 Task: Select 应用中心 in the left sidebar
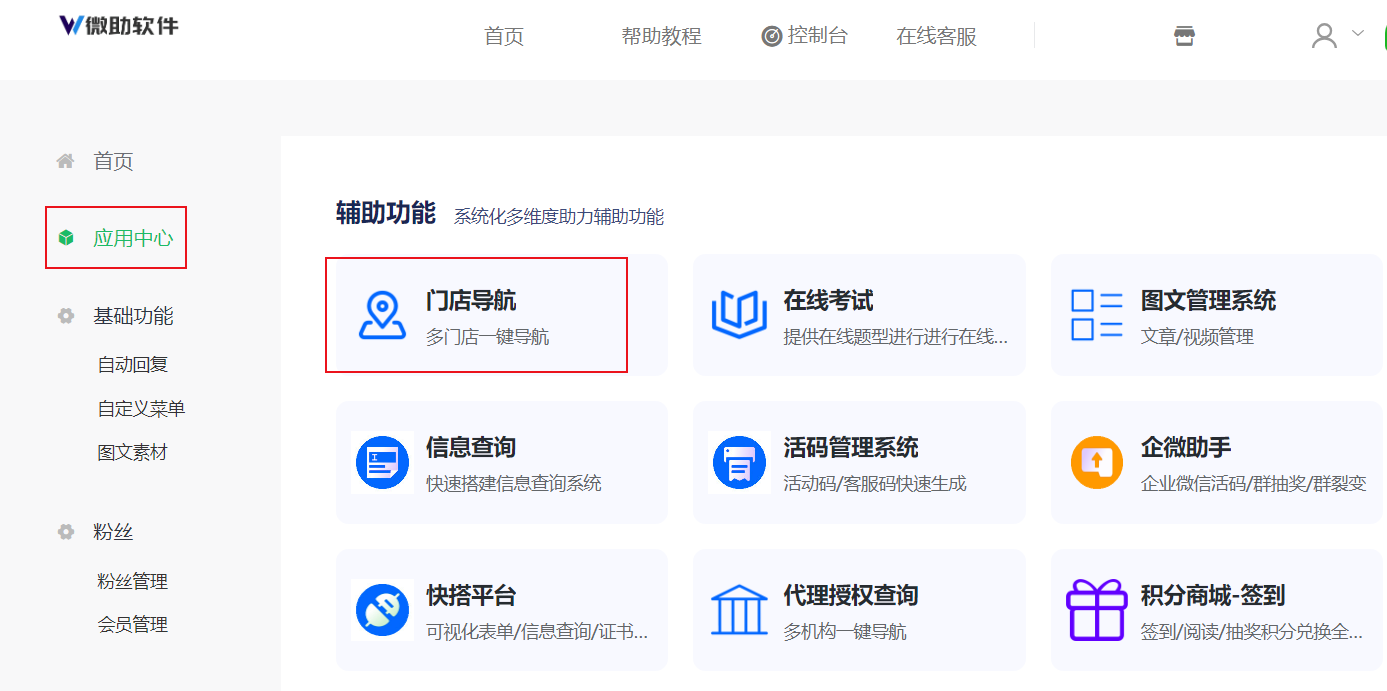tap(132, 238)
